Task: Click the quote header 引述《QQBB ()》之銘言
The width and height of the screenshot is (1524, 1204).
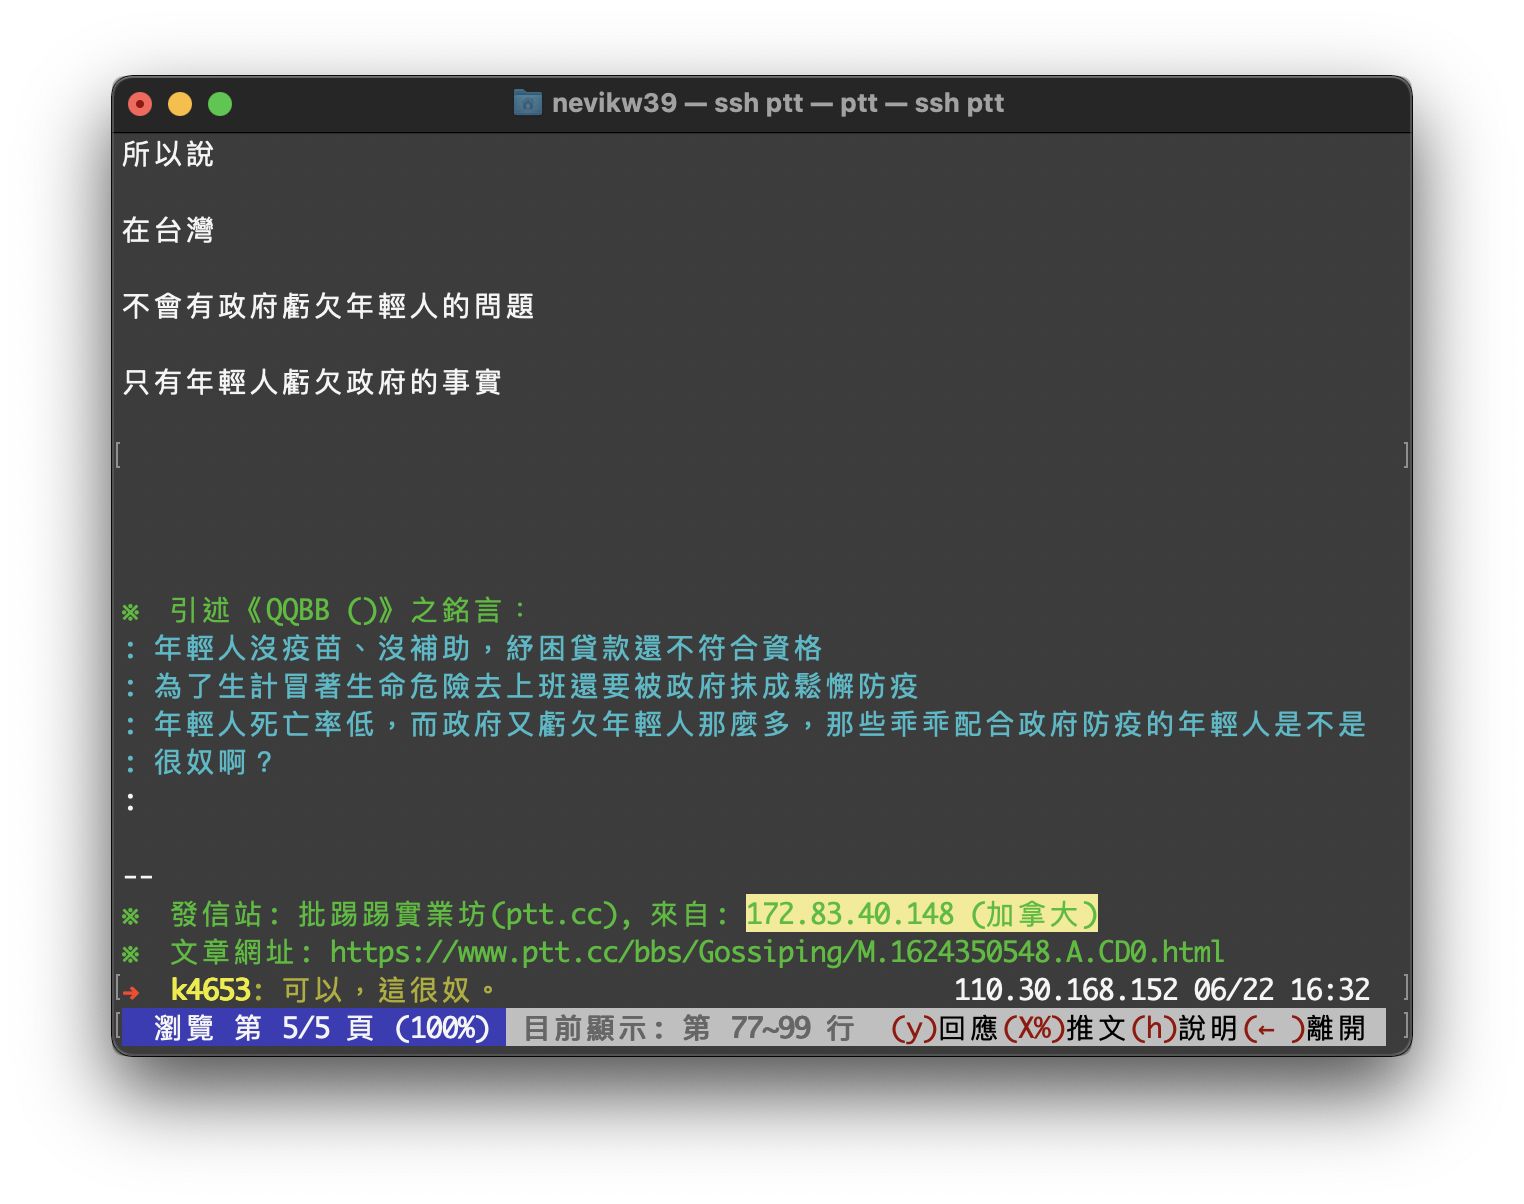Action: pyautogui.click(x=348, y=610)
